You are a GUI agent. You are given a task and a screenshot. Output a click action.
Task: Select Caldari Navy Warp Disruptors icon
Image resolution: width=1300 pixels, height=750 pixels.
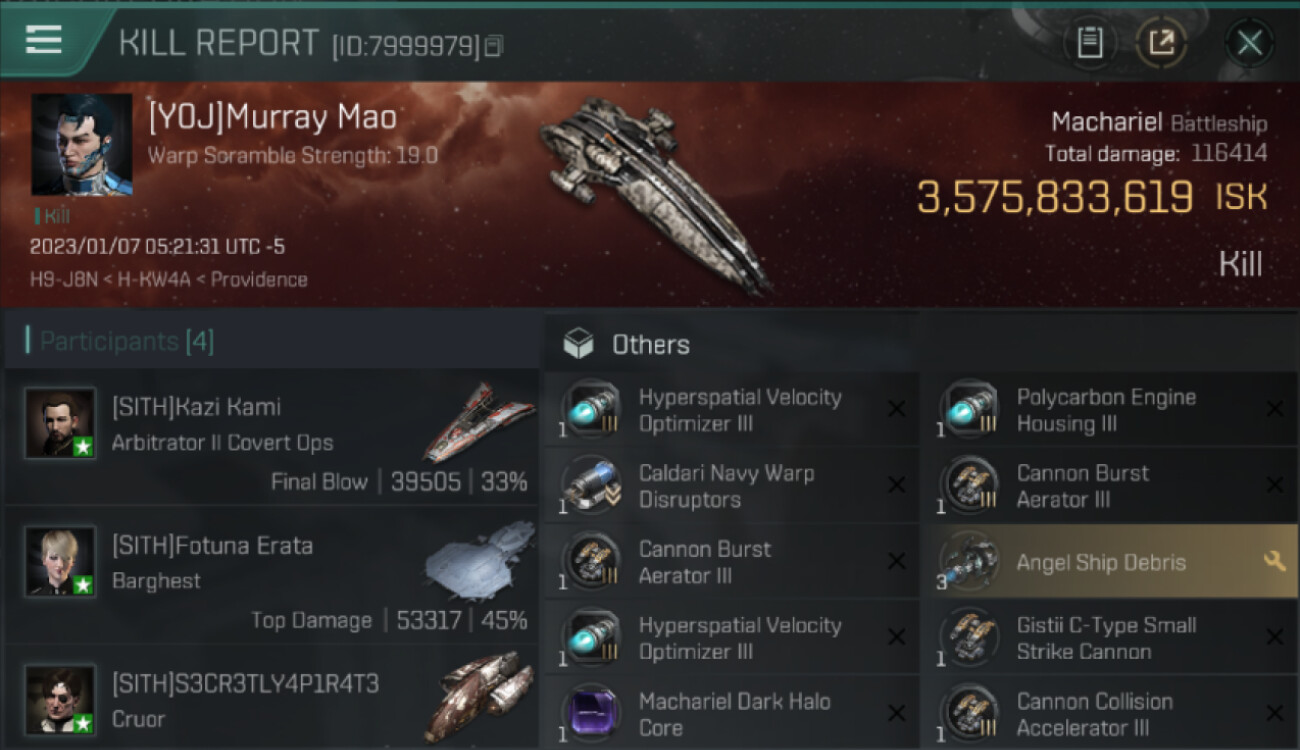[590, 485]
